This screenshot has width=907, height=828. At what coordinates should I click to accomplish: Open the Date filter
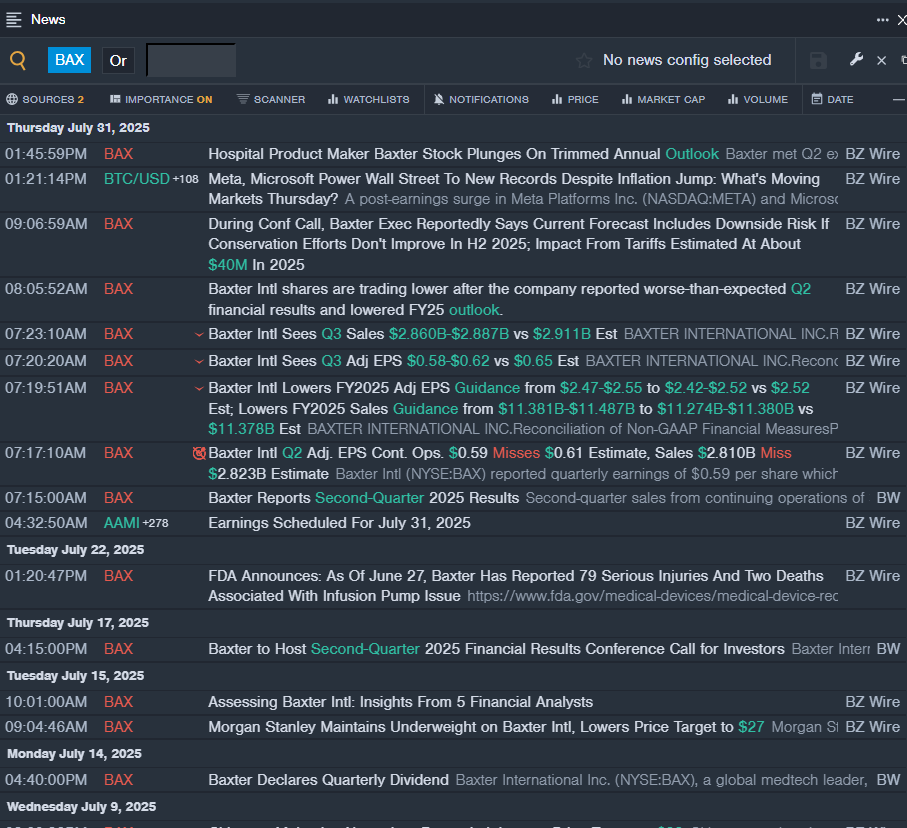[x=832, y=100]
